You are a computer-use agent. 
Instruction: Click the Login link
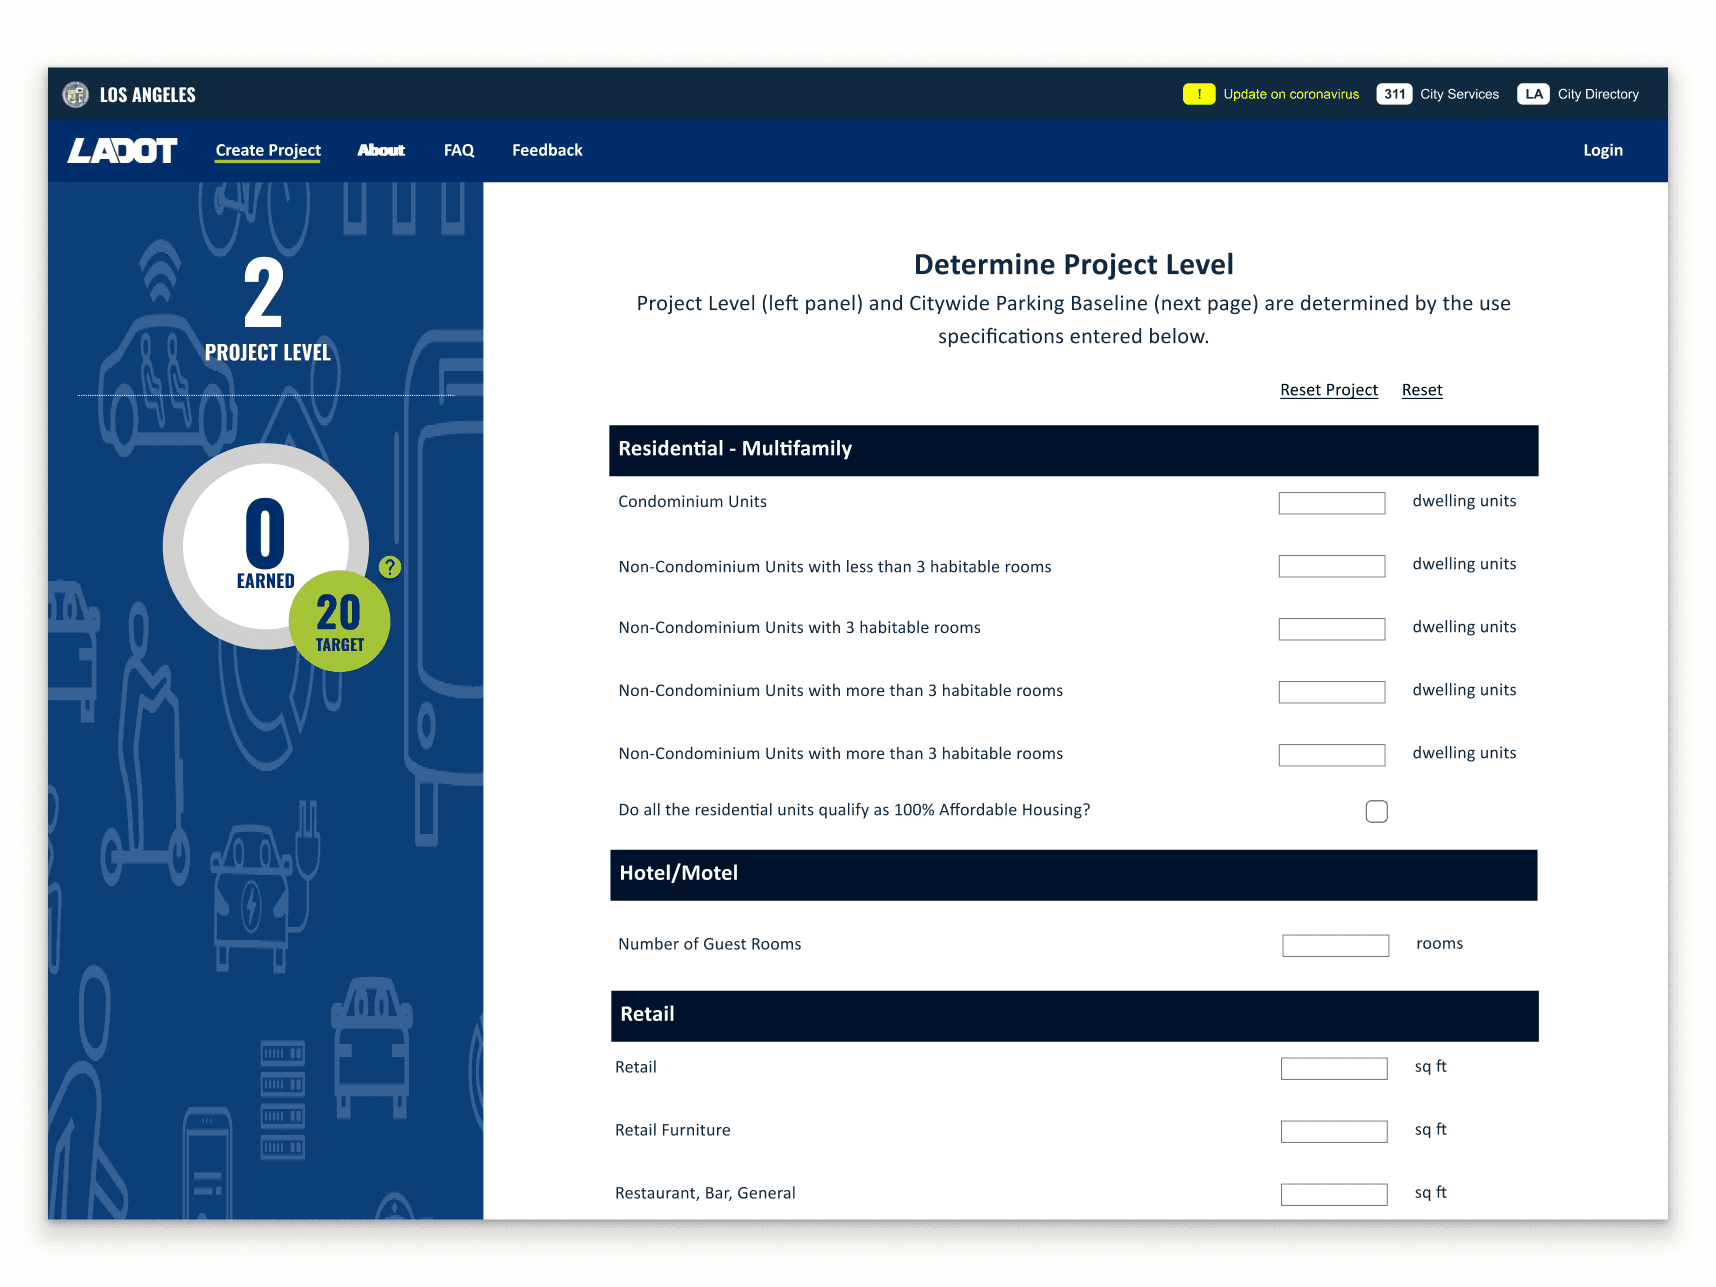tap(1602, 150)
